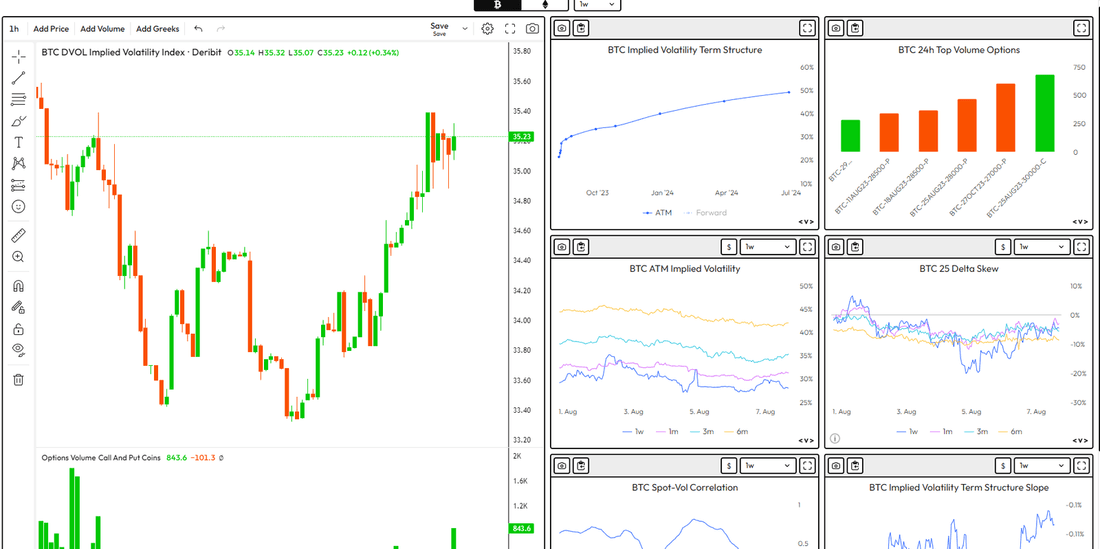Expand the Save options arrow
This screenshot has width=1100, height=549.
point(464,29)
